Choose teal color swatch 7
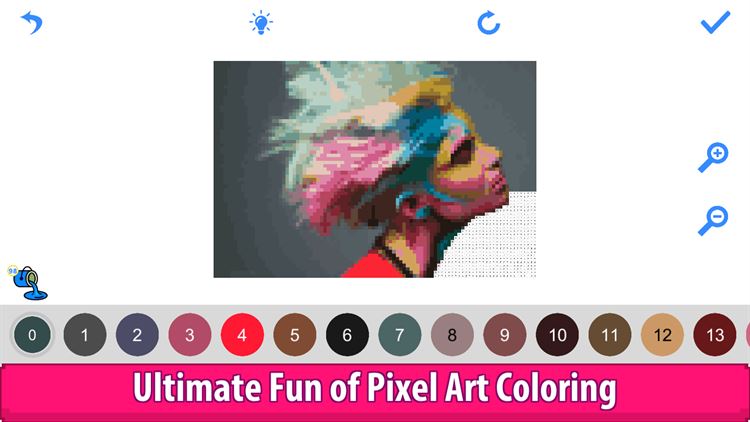 400,334
